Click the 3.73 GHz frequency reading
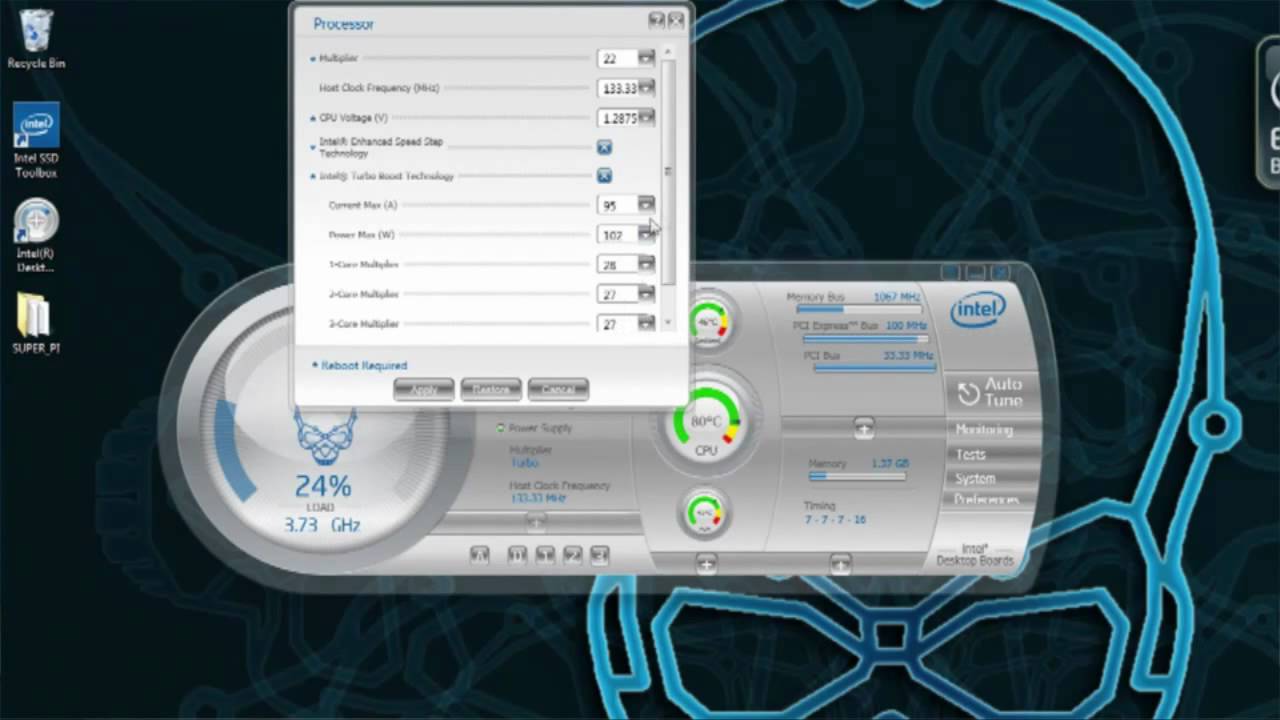The height and width of the screenshot is (720, 1280). point(321,525)
